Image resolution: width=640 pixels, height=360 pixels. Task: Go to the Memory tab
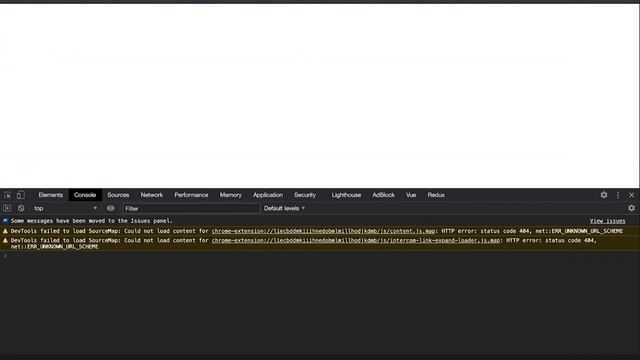230,195
